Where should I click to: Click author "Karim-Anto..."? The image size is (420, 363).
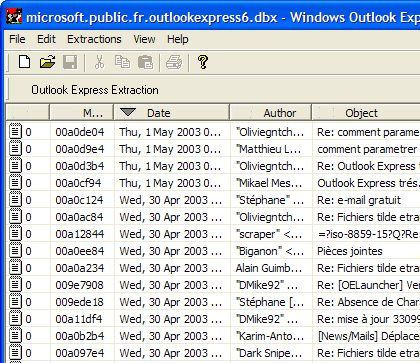[x=269, y=336]
